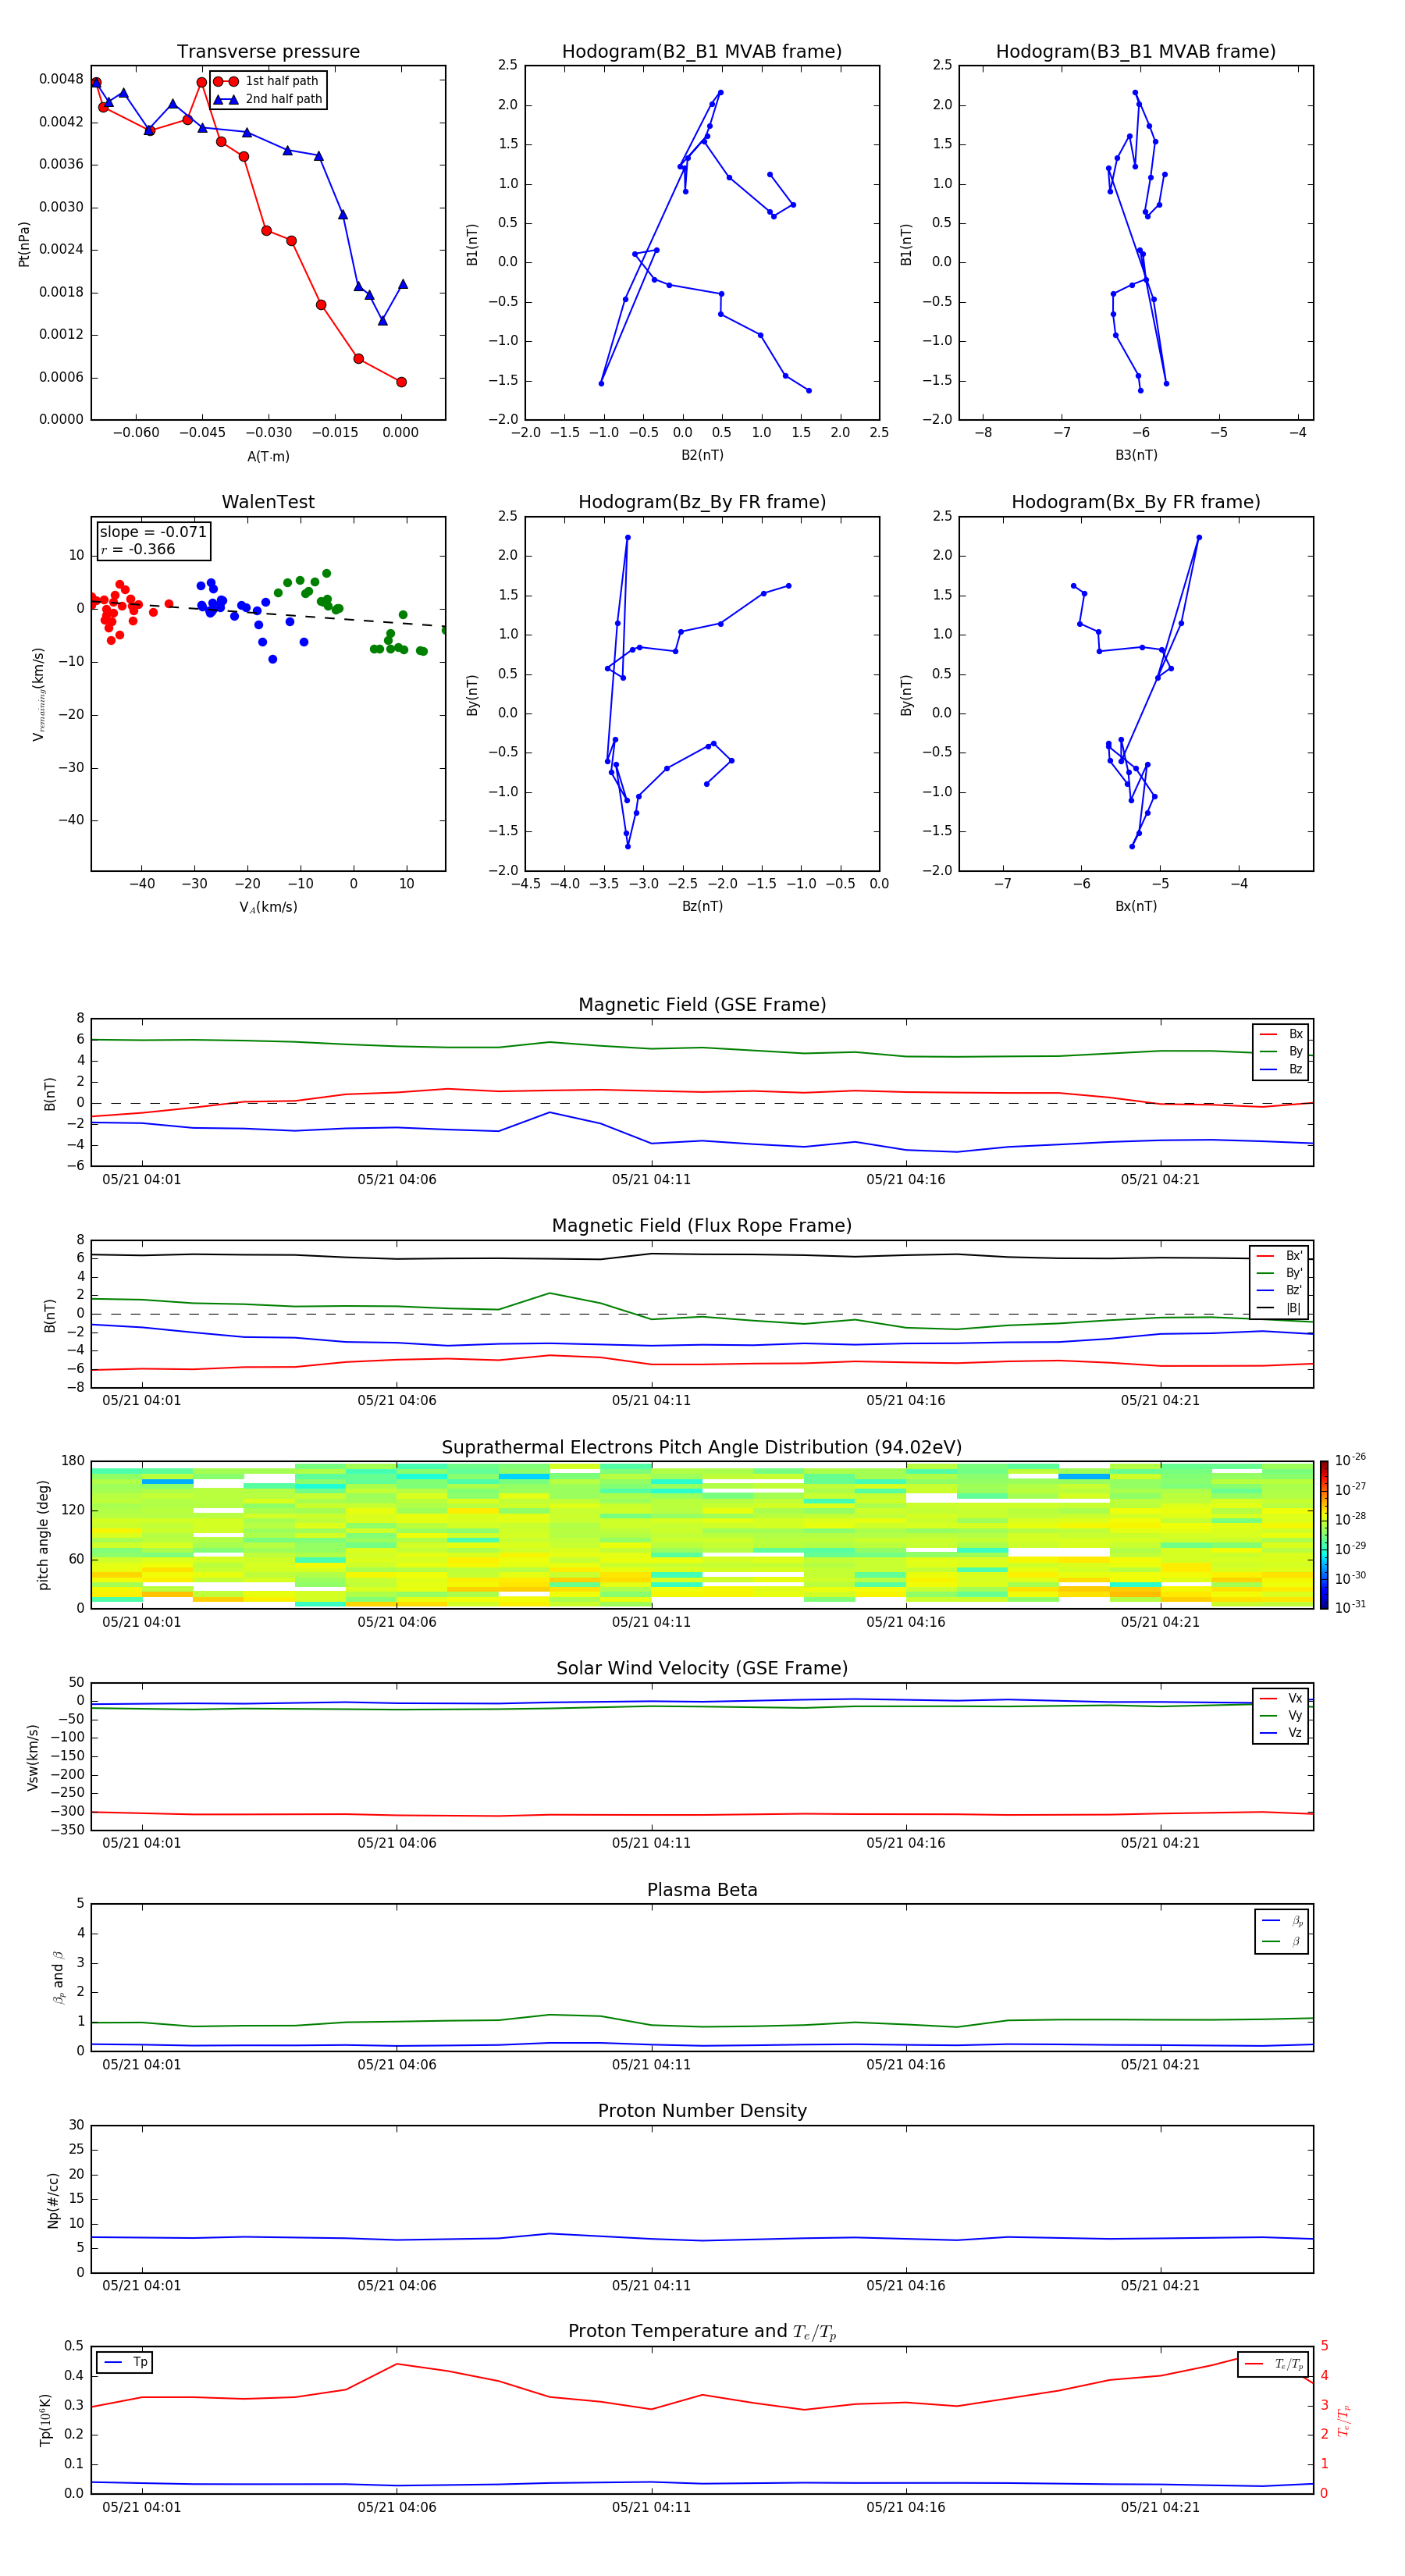Click 'slope = -0.071' in the WalenTest box
The image size is (1405, 2576).
(153, 532)
